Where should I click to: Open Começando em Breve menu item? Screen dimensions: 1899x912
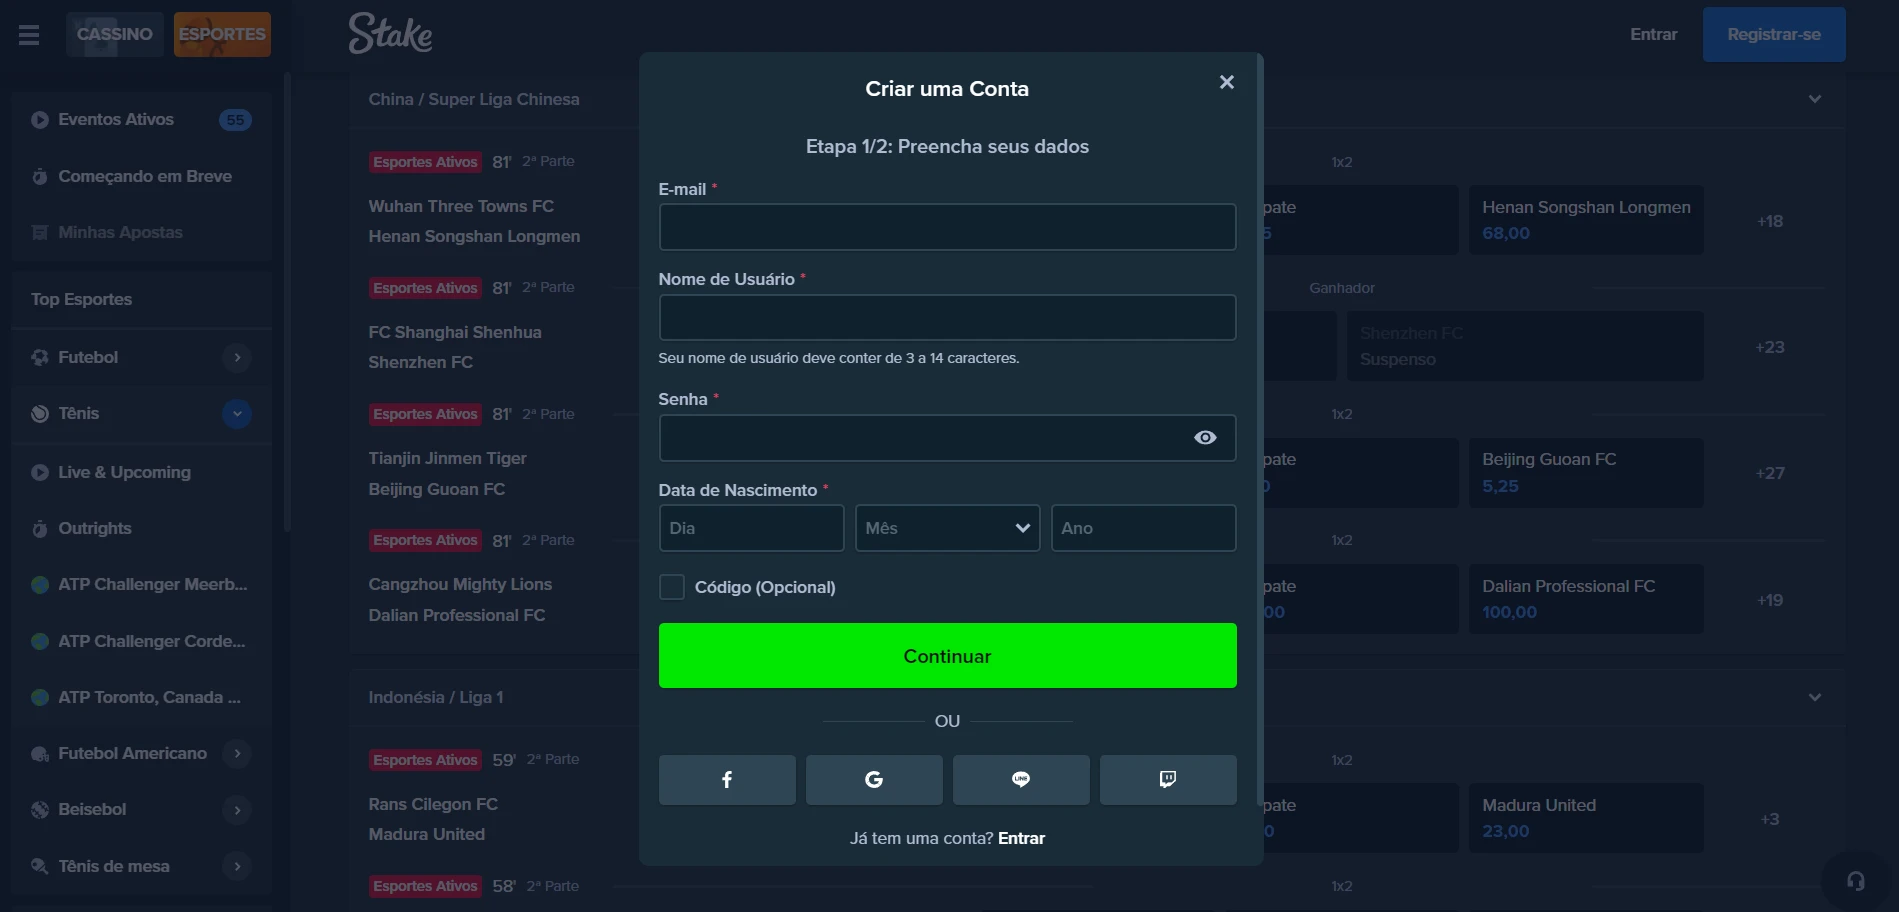point(141,177)
